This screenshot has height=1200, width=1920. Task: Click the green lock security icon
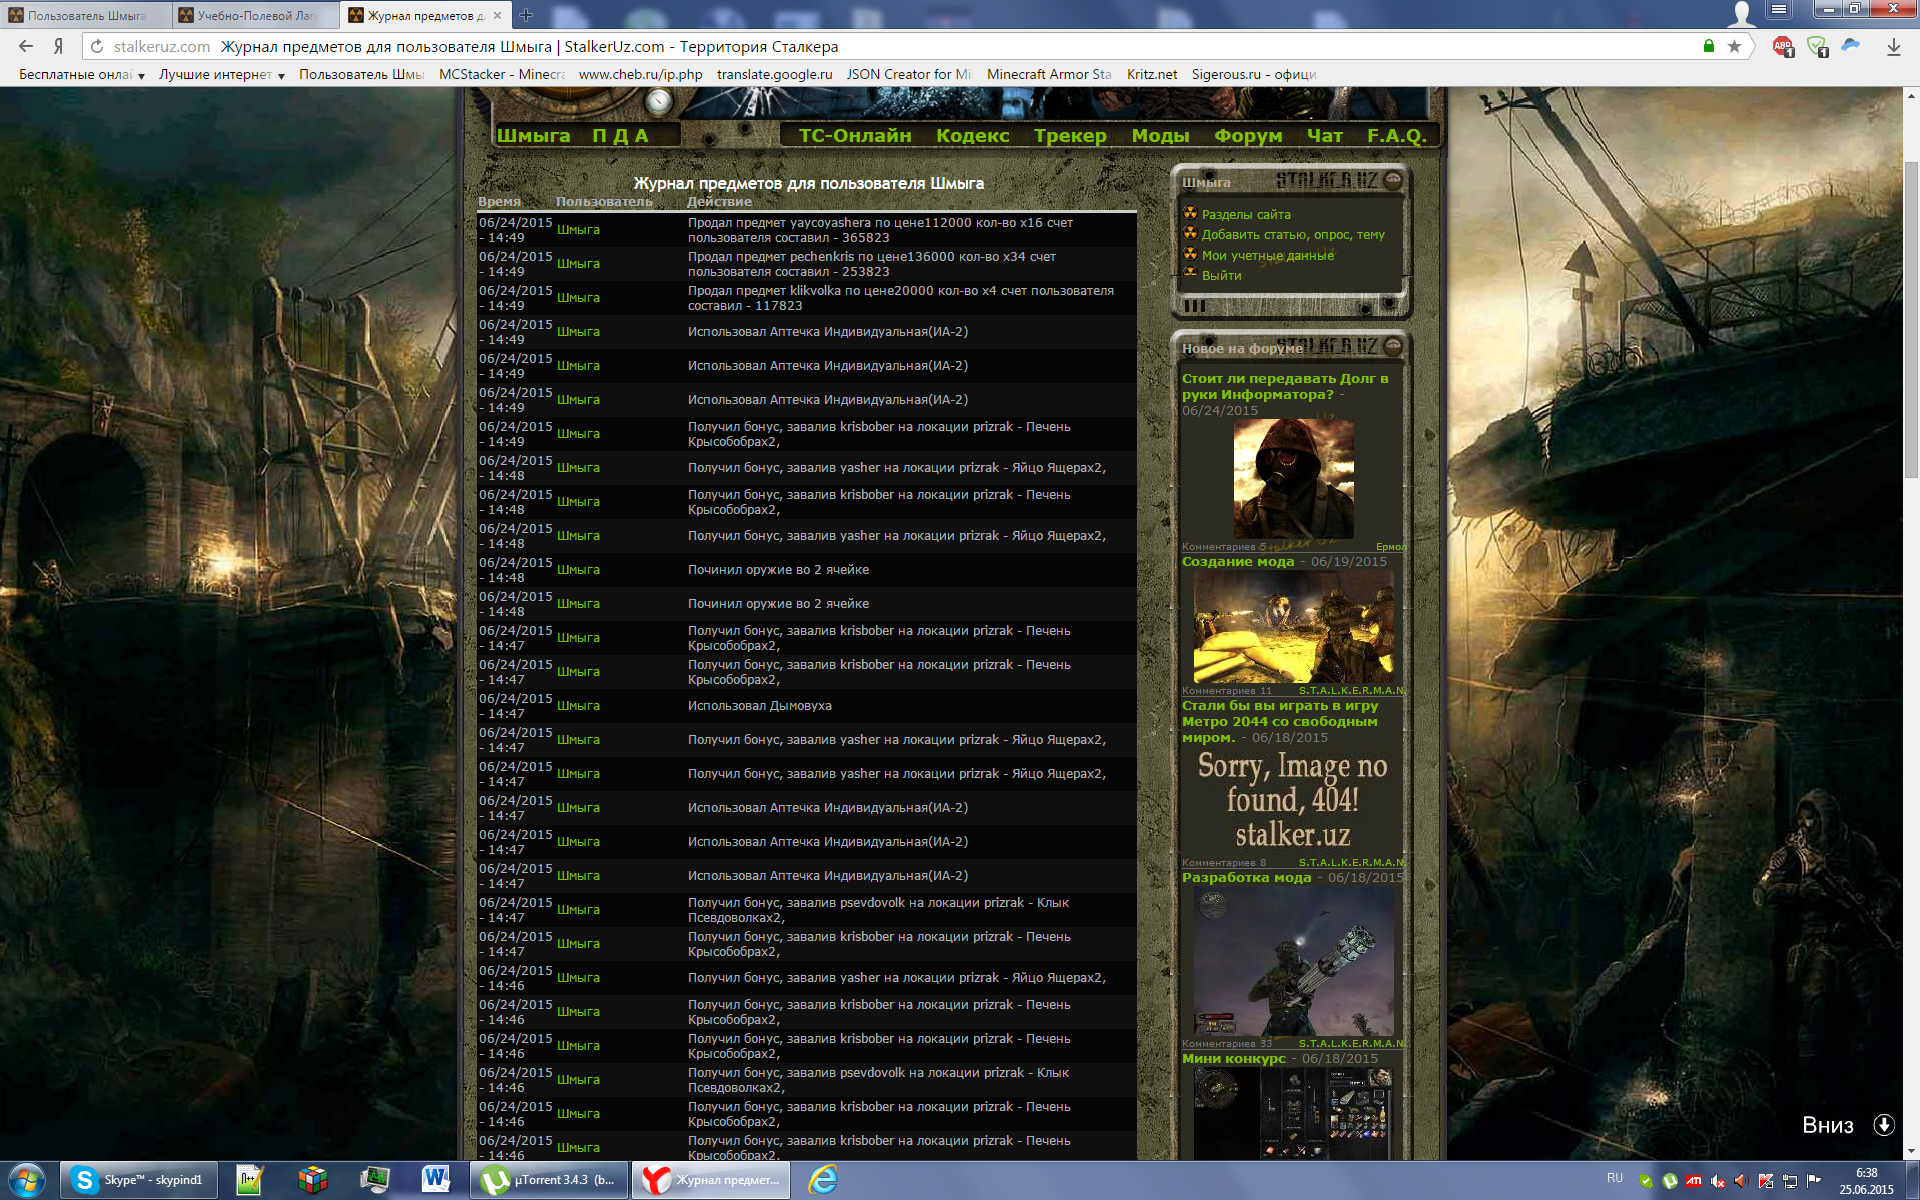(x=1709, y=46)
